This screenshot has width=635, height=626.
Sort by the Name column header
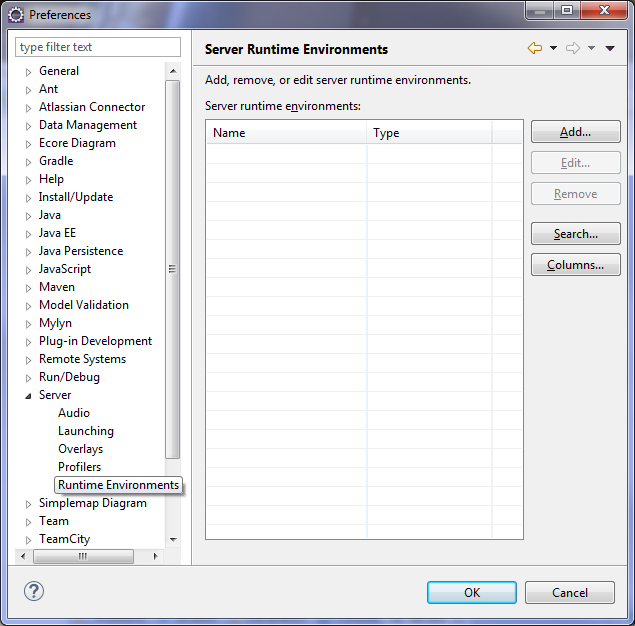(286, 133)
